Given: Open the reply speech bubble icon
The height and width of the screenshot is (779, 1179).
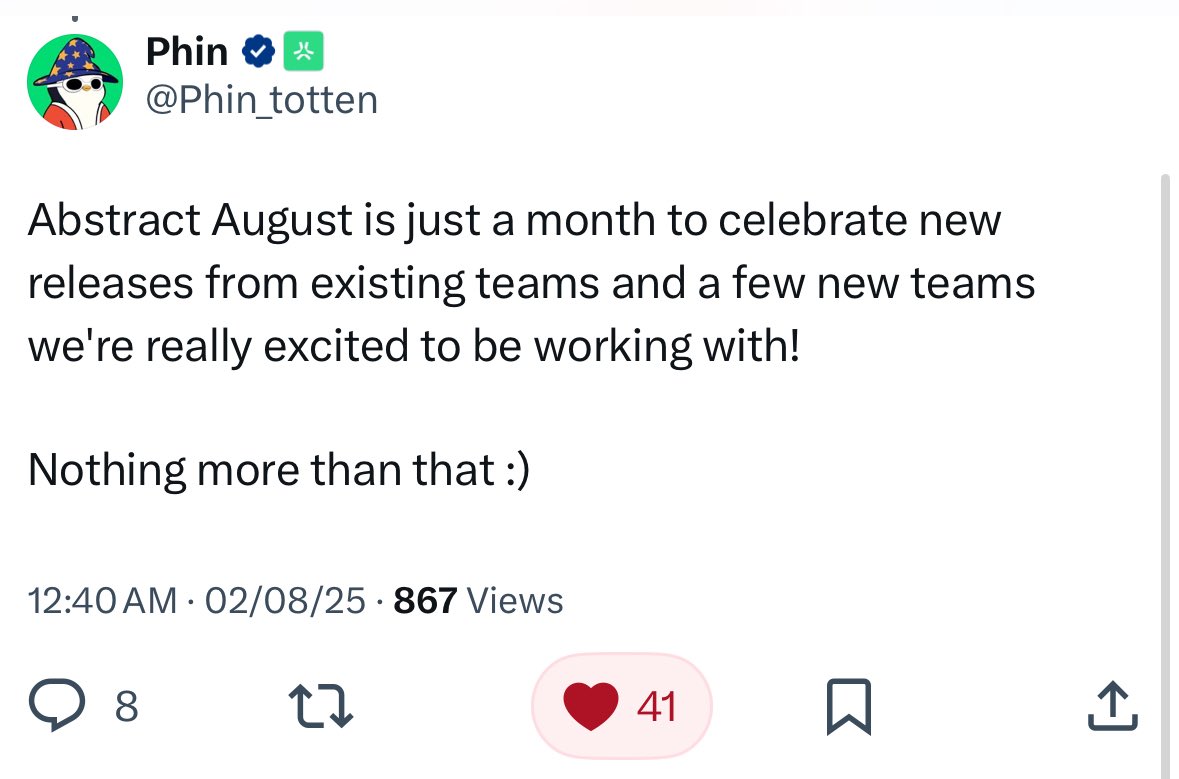Looking at the screenshot, I should point(56,705).
